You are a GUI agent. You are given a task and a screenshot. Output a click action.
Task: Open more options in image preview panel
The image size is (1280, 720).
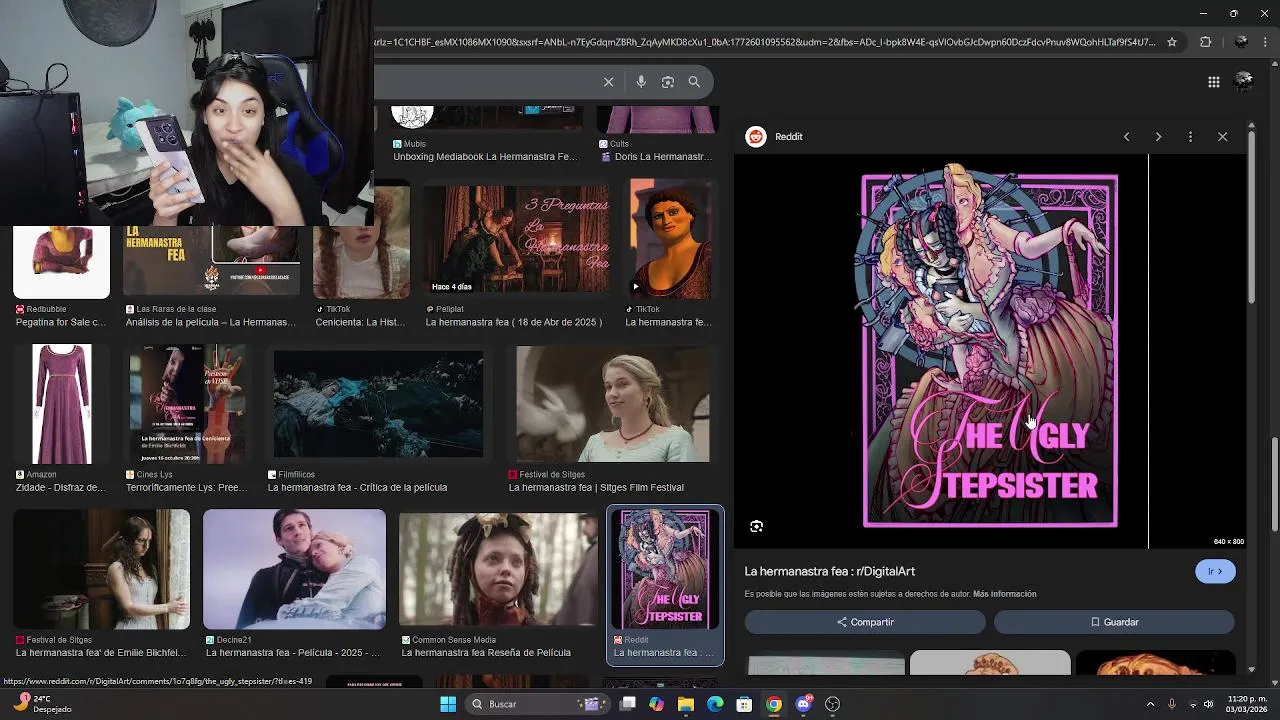pyautogui.click(x=1190, y=137)
